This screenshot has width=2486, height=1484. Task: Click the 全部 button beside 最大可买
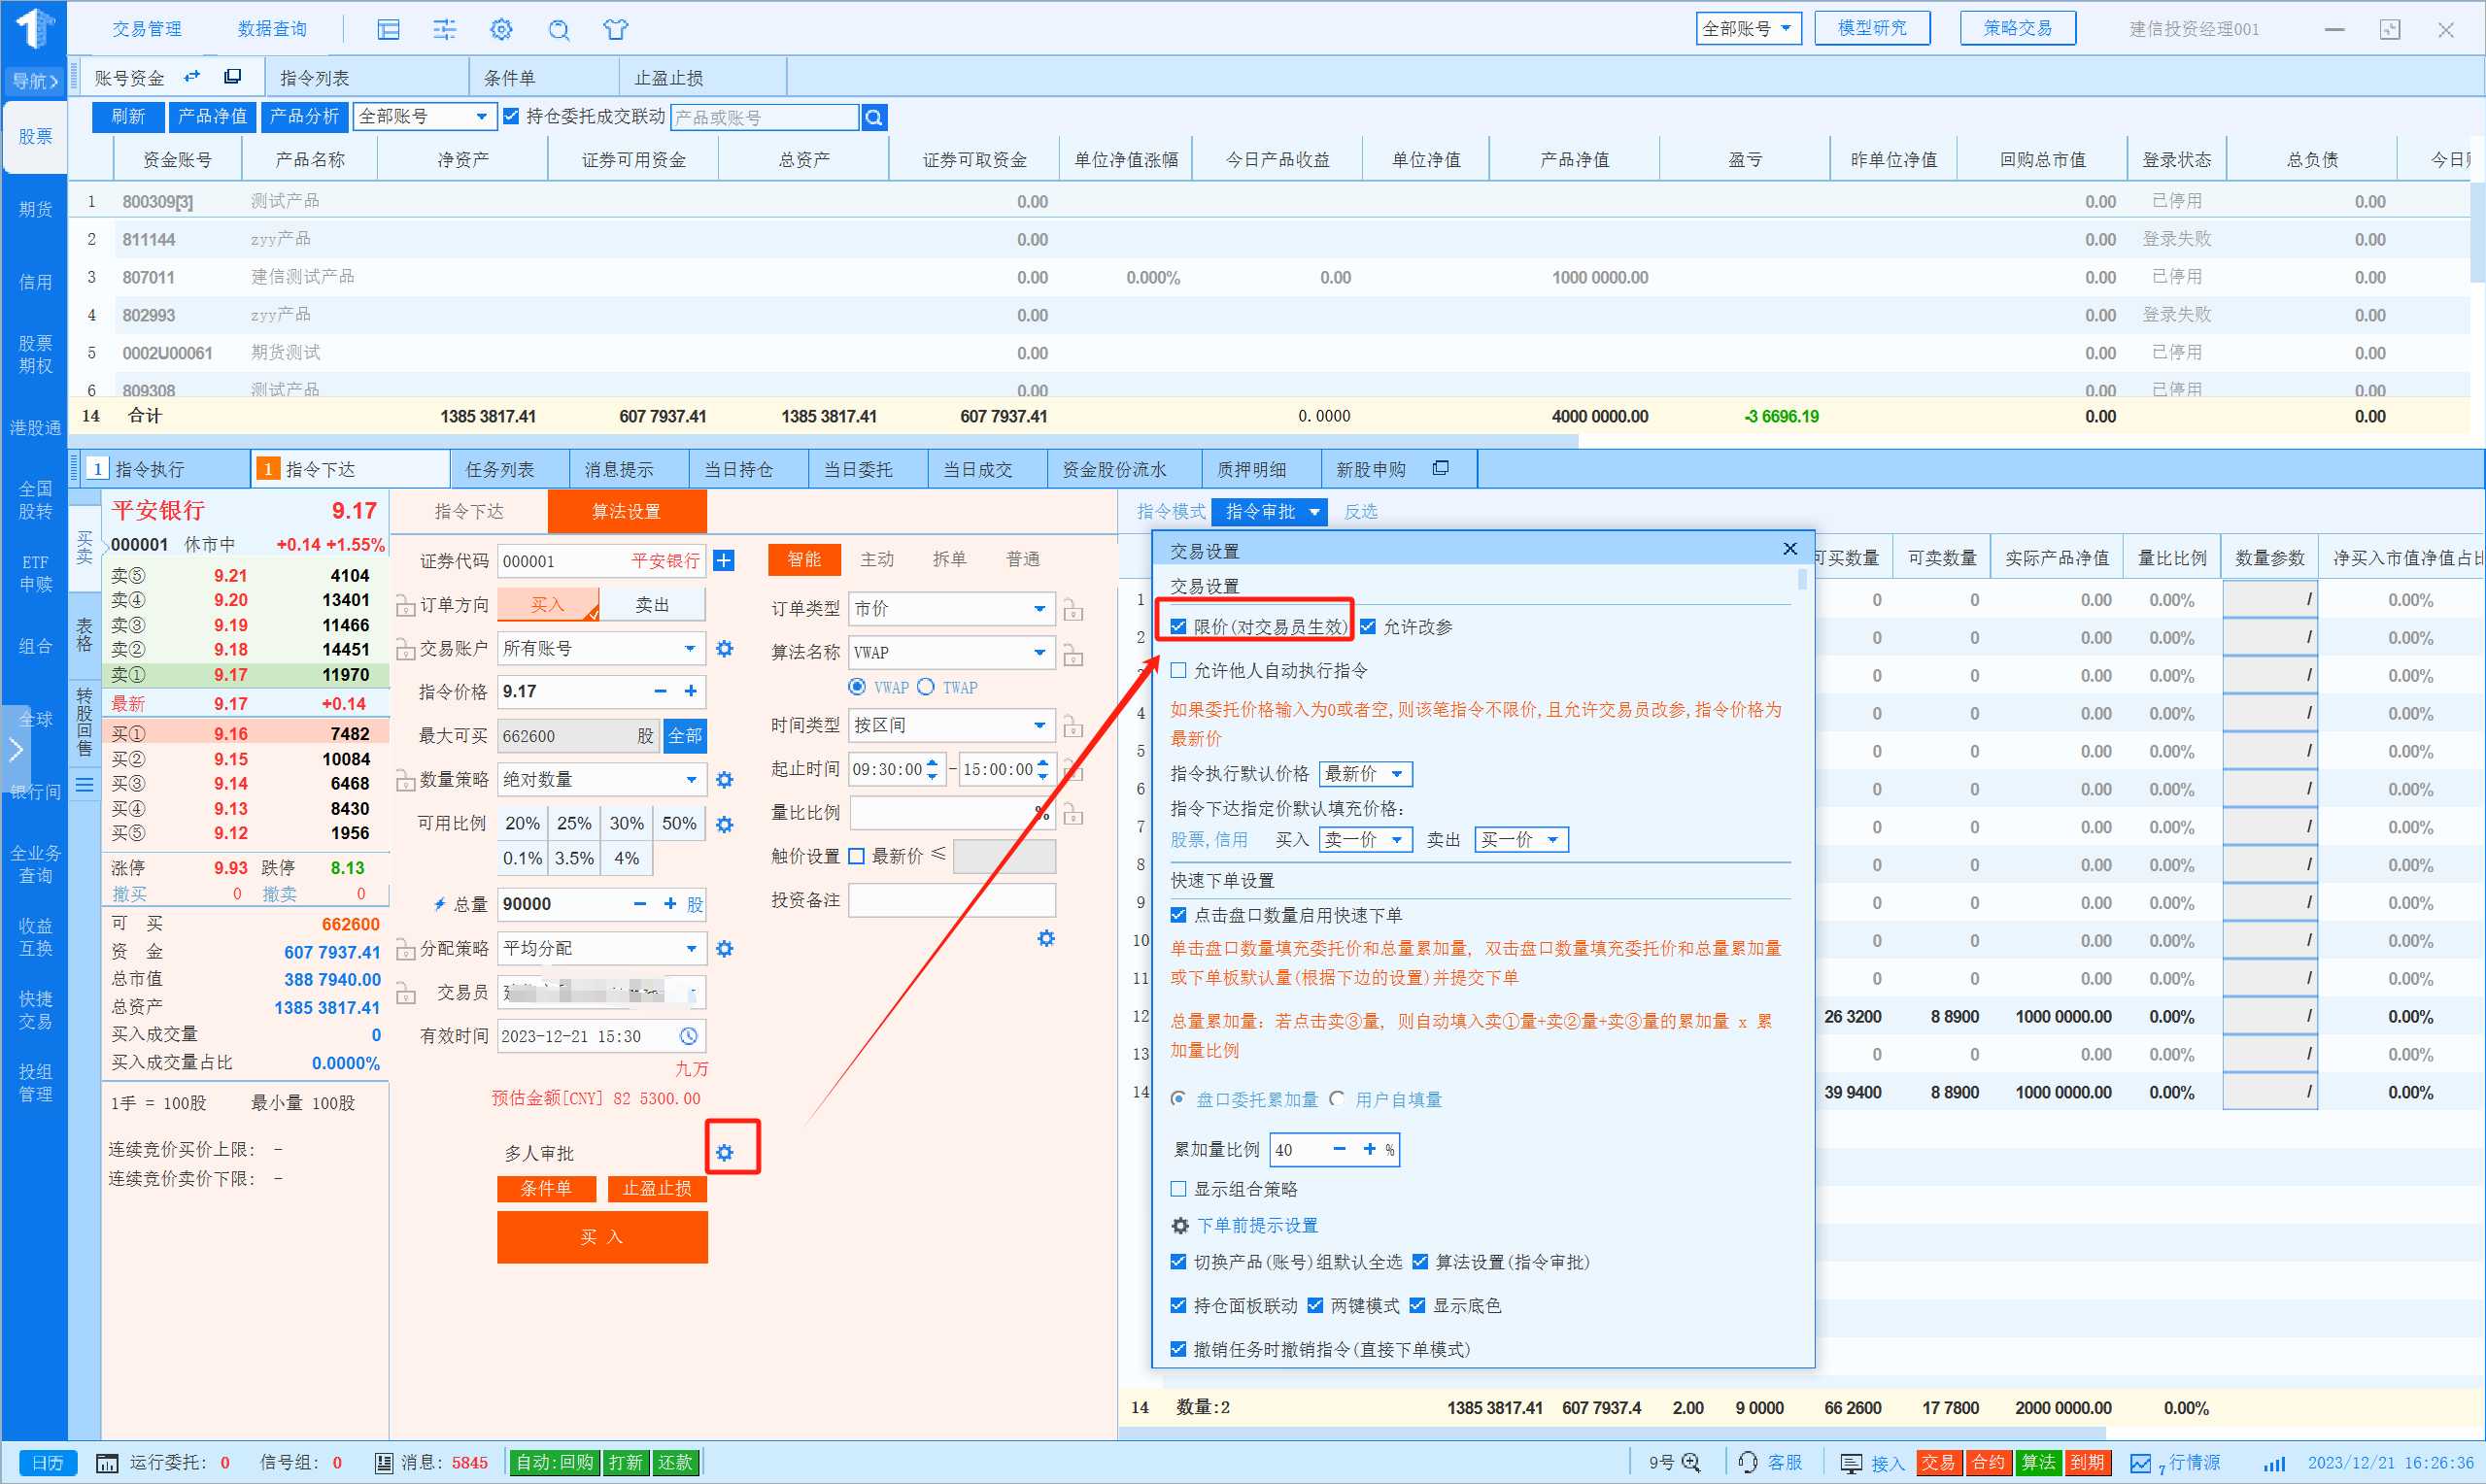(x=685, y=736)
